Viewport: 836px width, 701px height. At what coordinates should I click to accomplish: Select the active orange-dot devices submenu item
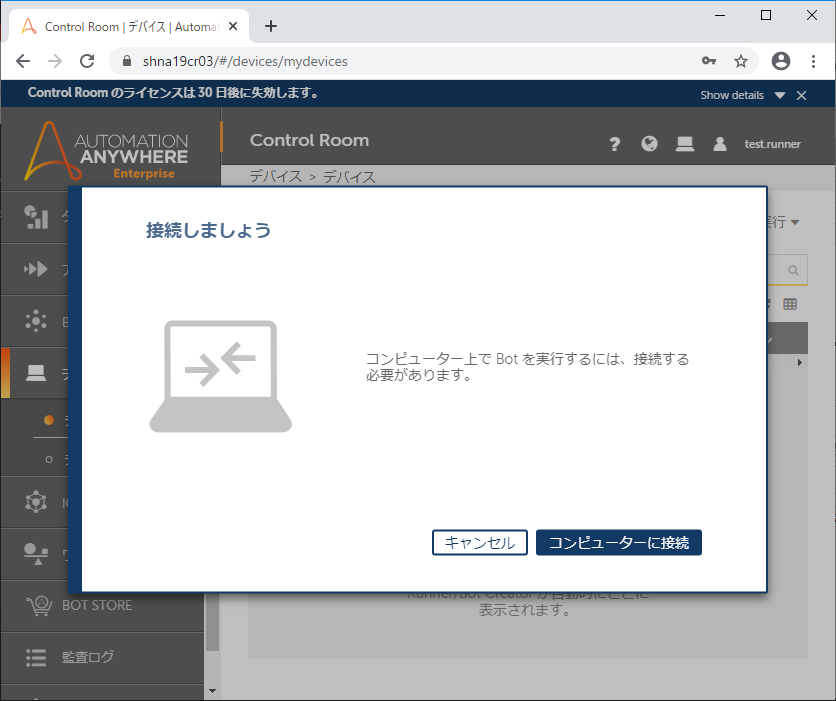pos(49,420)
